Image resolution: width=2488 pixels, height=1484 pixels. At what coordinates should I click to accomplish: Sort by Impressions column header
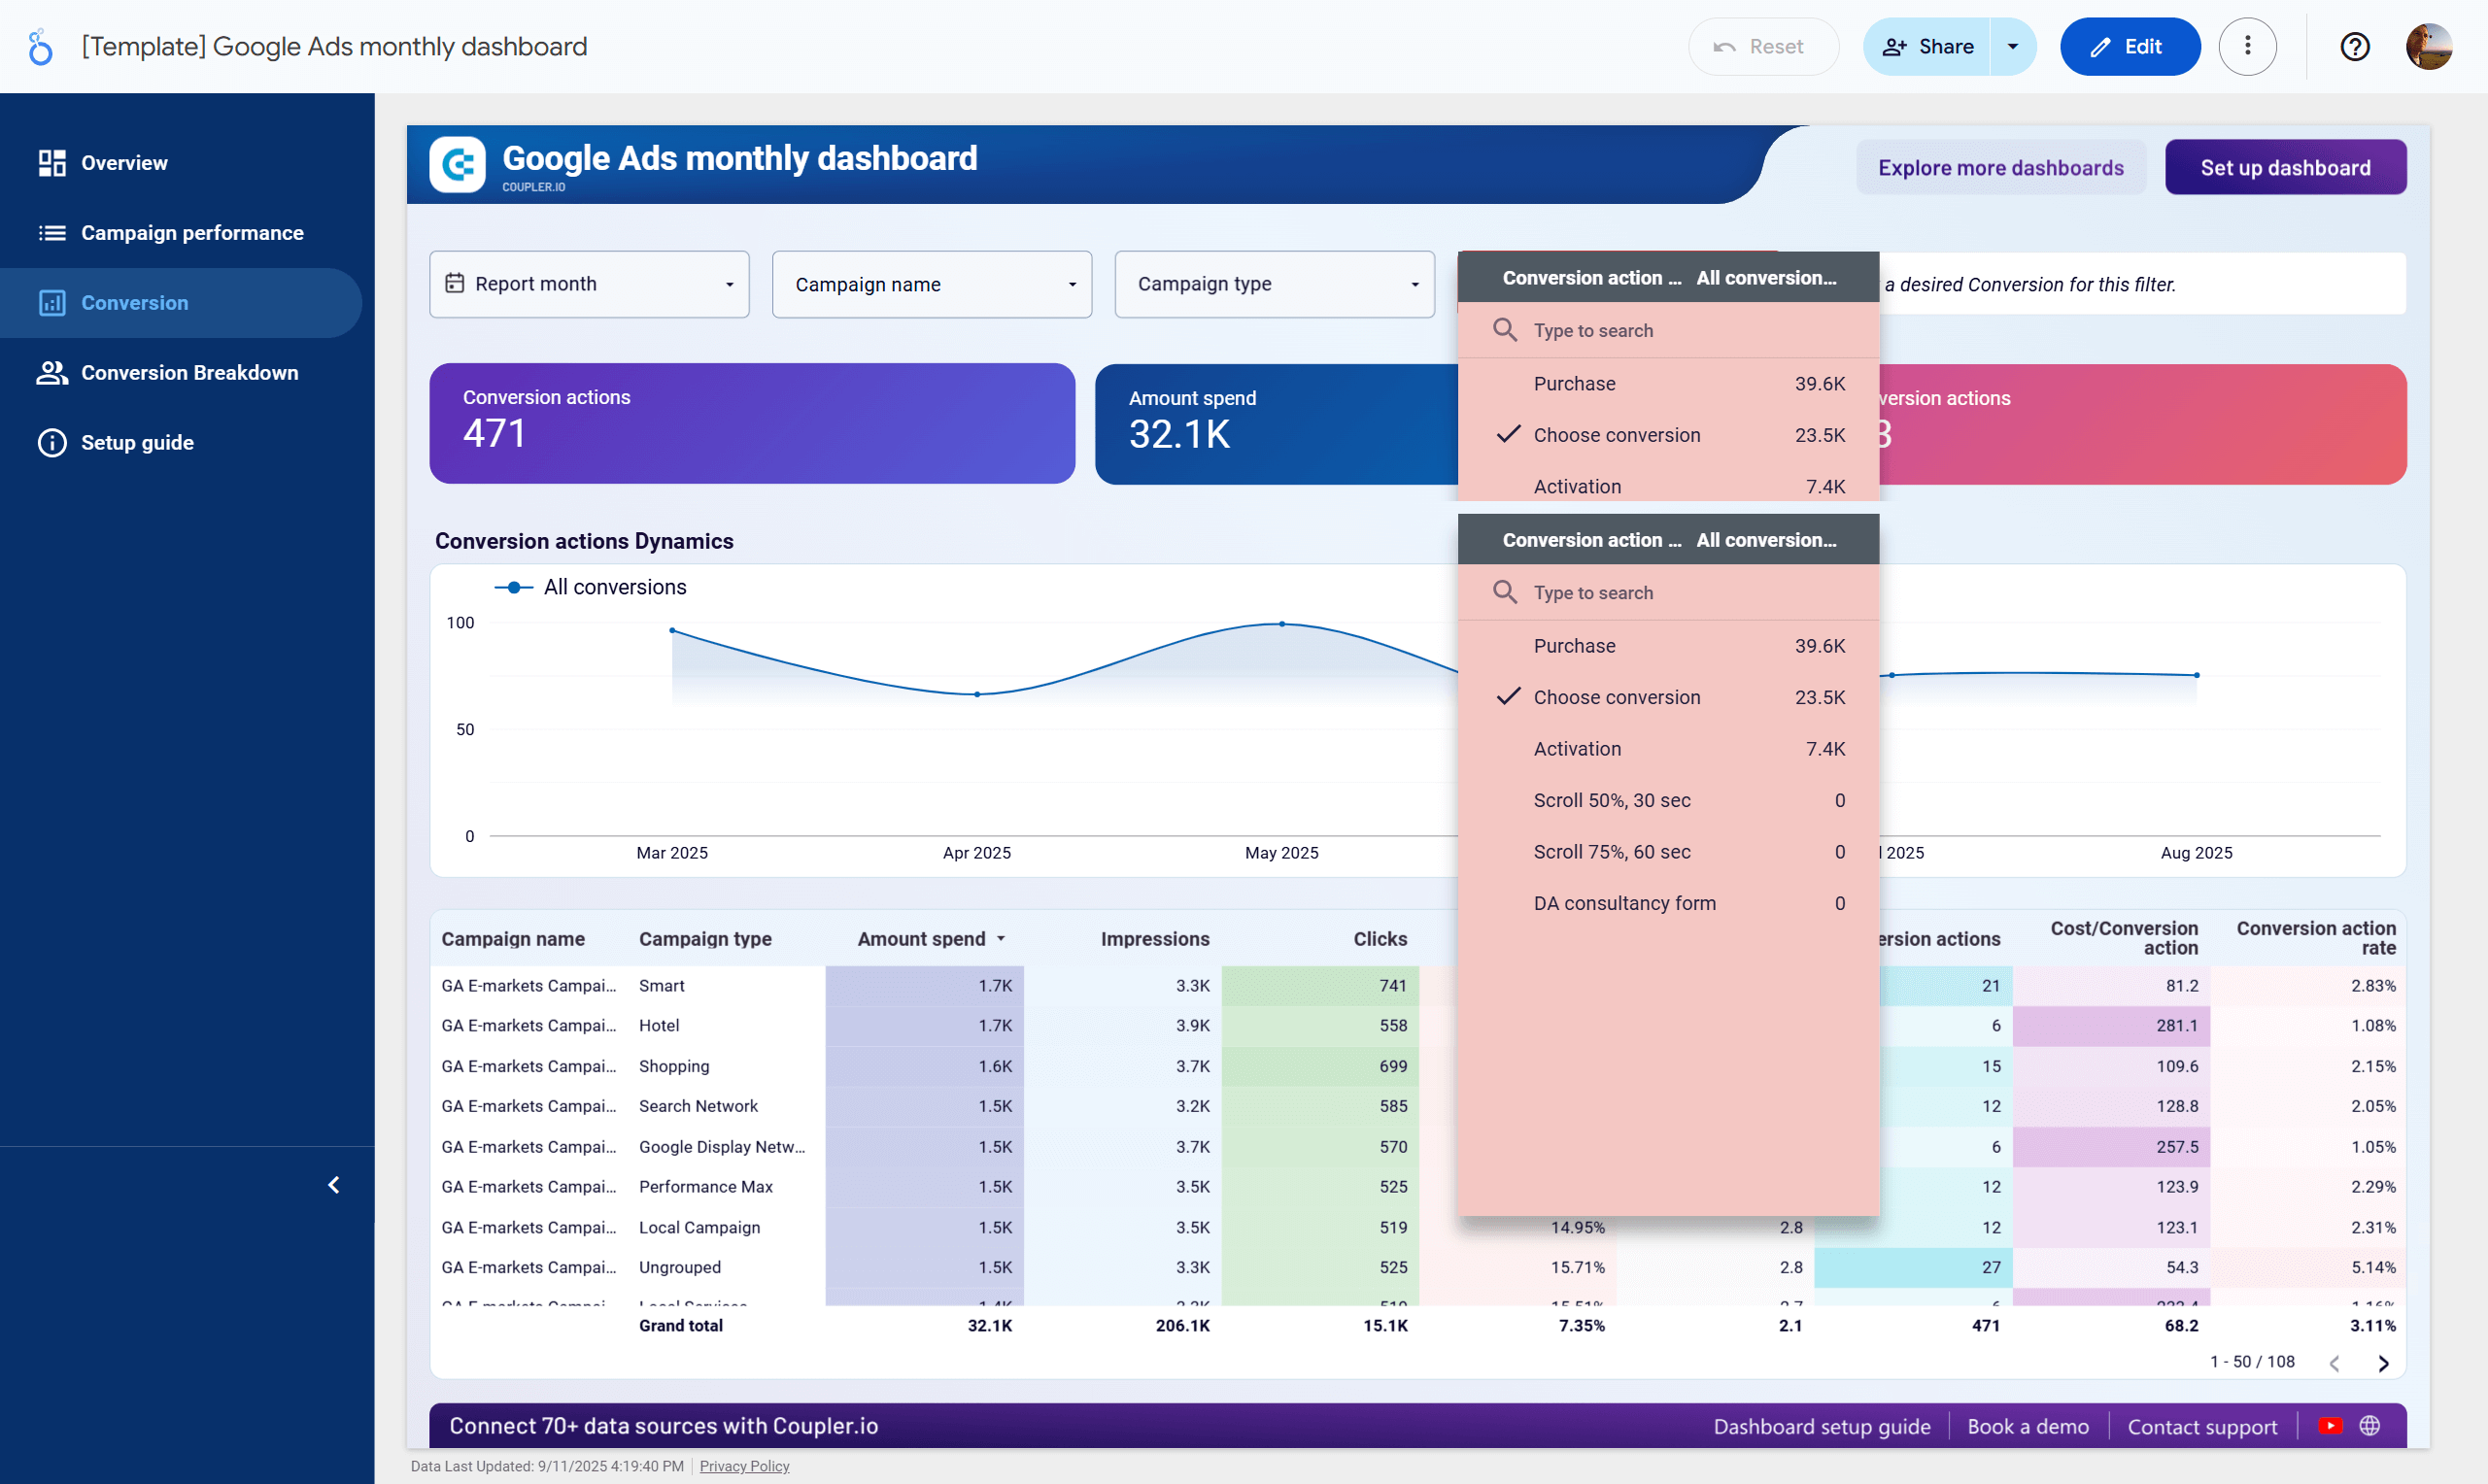click(1155, 939)
